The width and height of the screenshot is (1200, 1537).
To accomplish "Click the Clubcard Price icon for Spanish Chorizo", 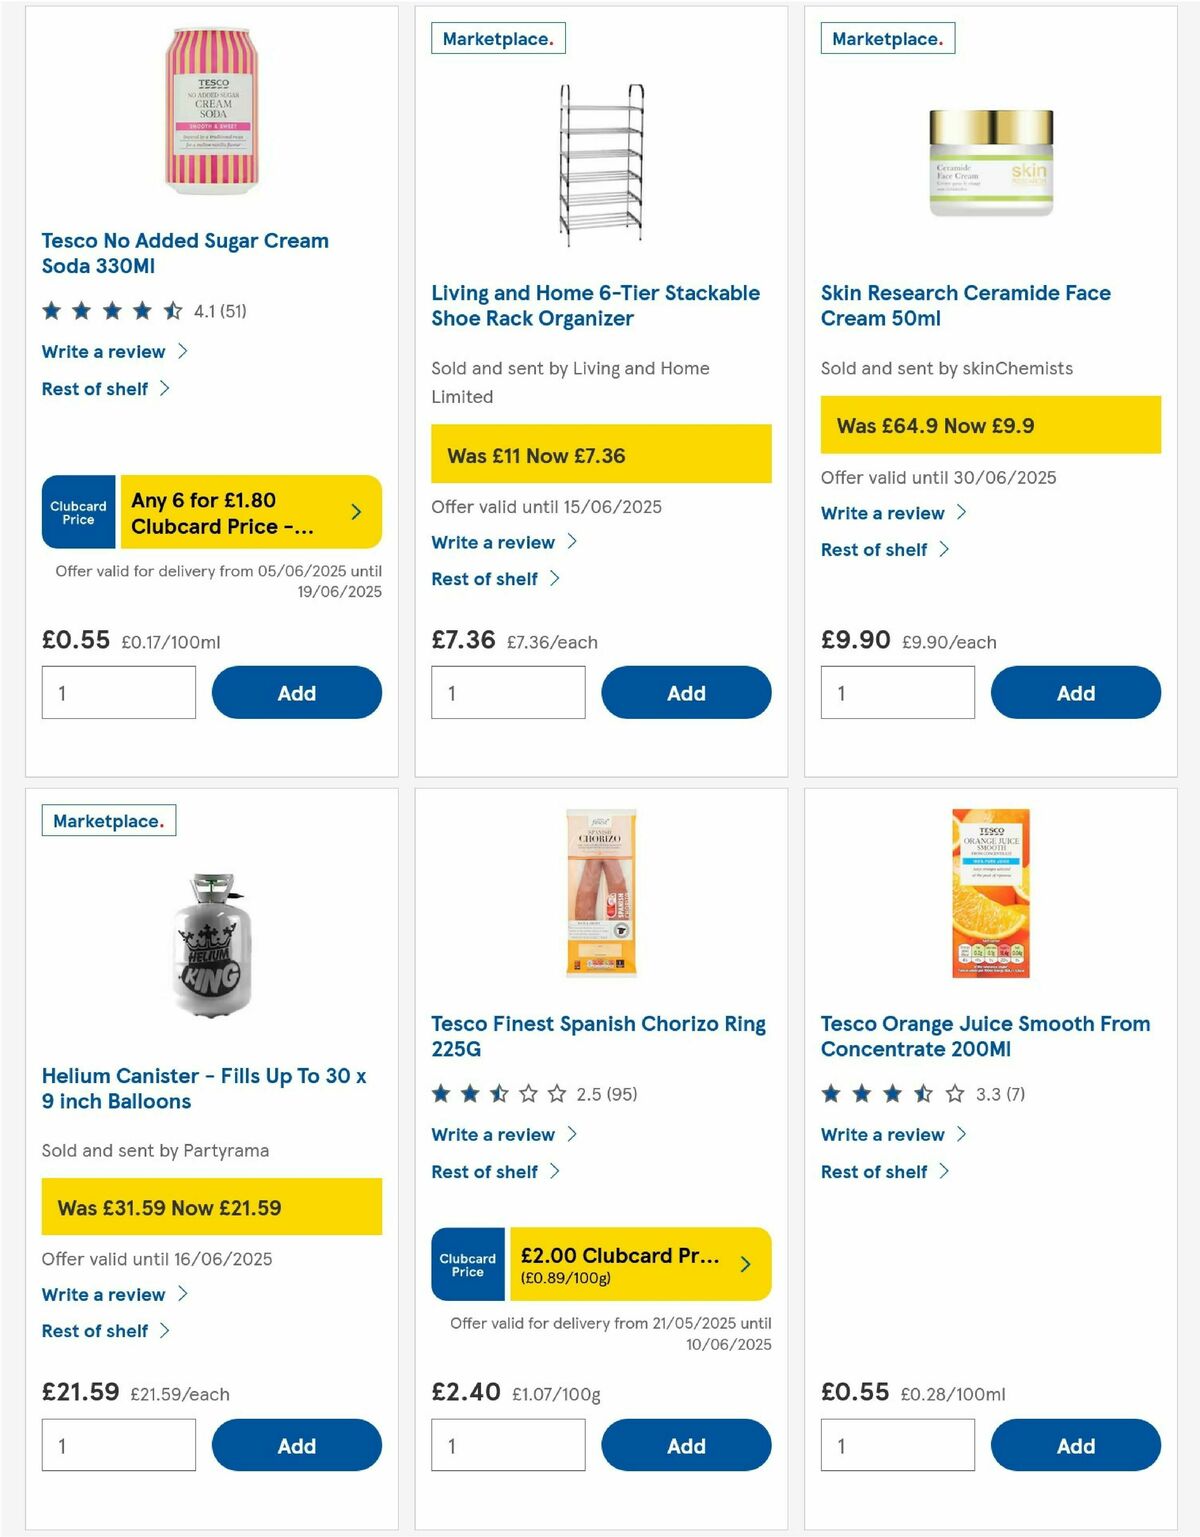I will (467, 1264).
